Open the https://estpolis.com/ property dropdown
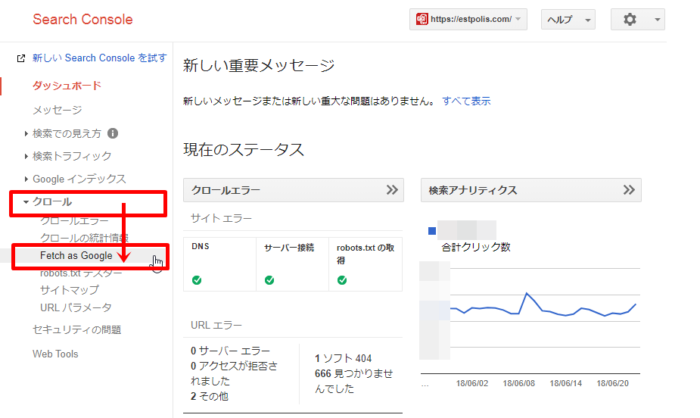 [x=468, y=19]
